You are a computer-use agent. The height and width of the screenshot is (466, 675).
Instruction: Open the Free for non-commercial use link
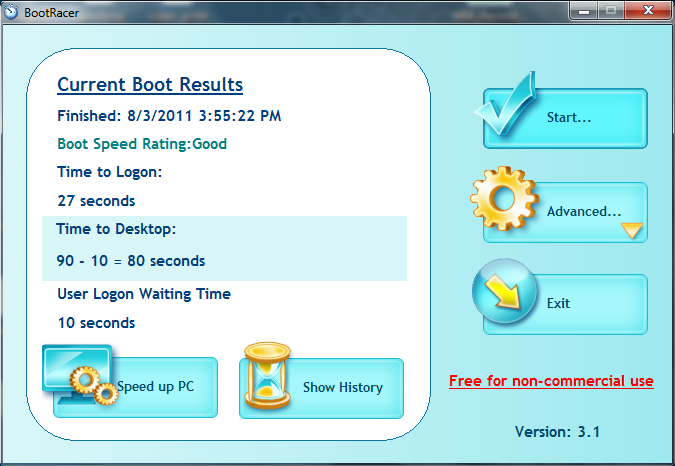[551, 381]
